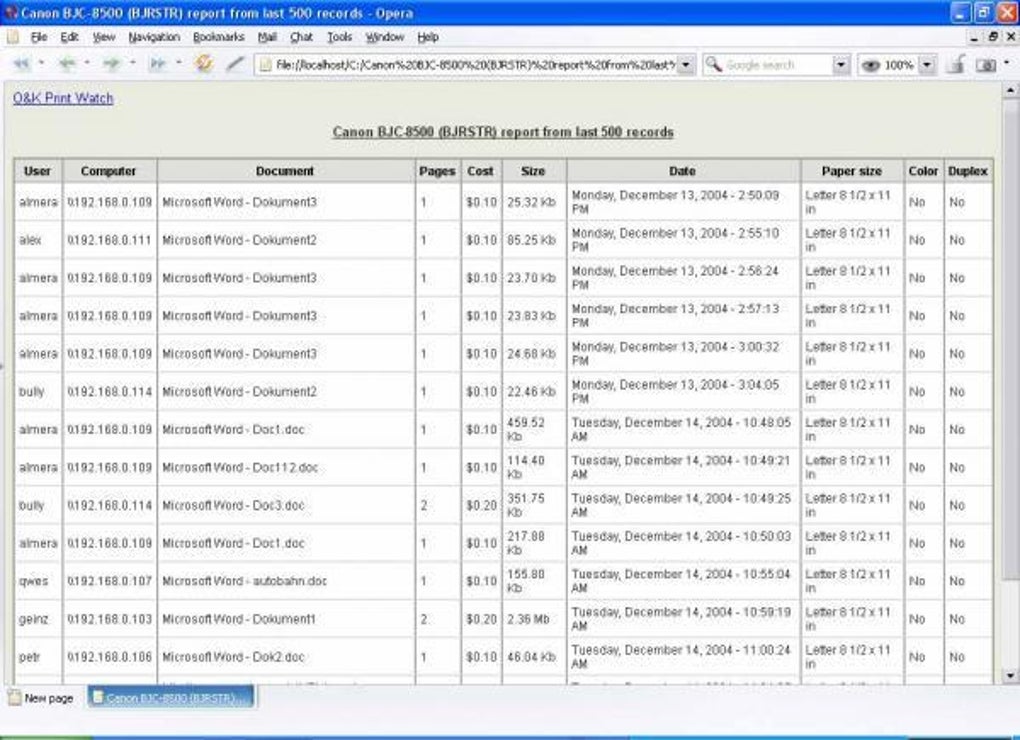Image resolution: width=1020 pixels, height=740 pixels.
Task: Click the Forward arrow icon
Action: (x=112, y=64)
